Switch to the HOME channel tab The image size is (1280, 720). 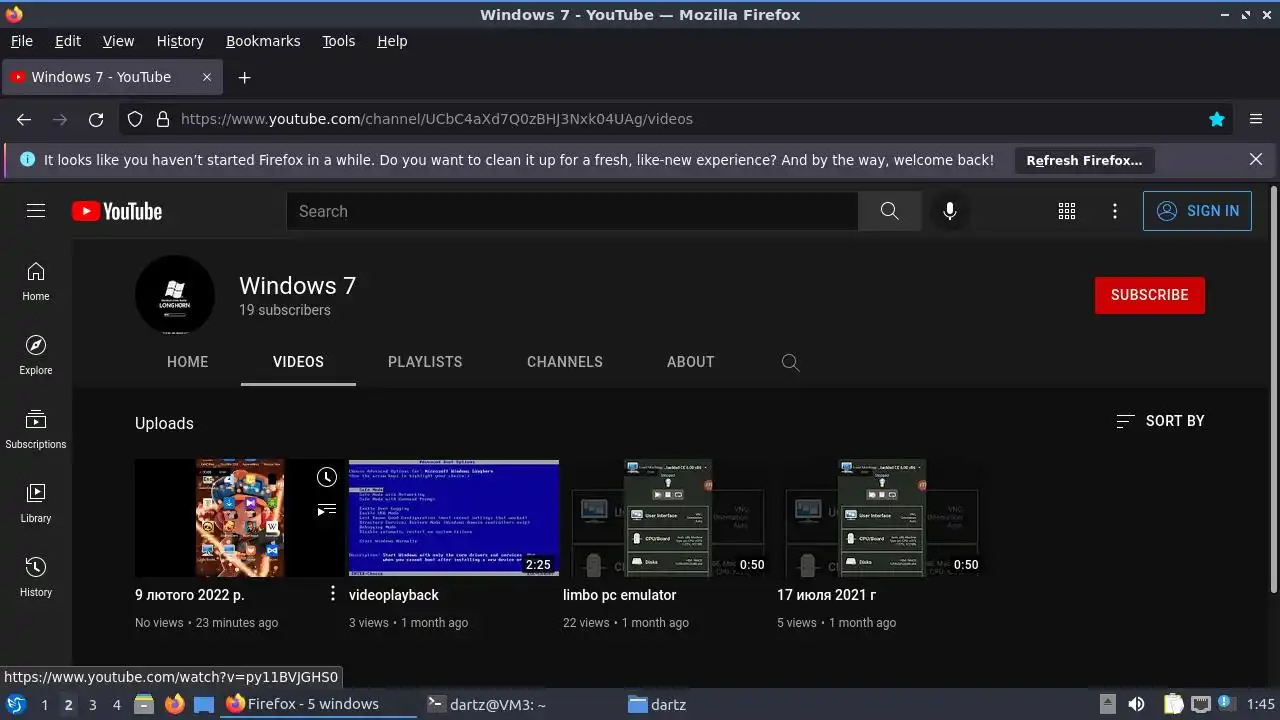tap(188, 362)
